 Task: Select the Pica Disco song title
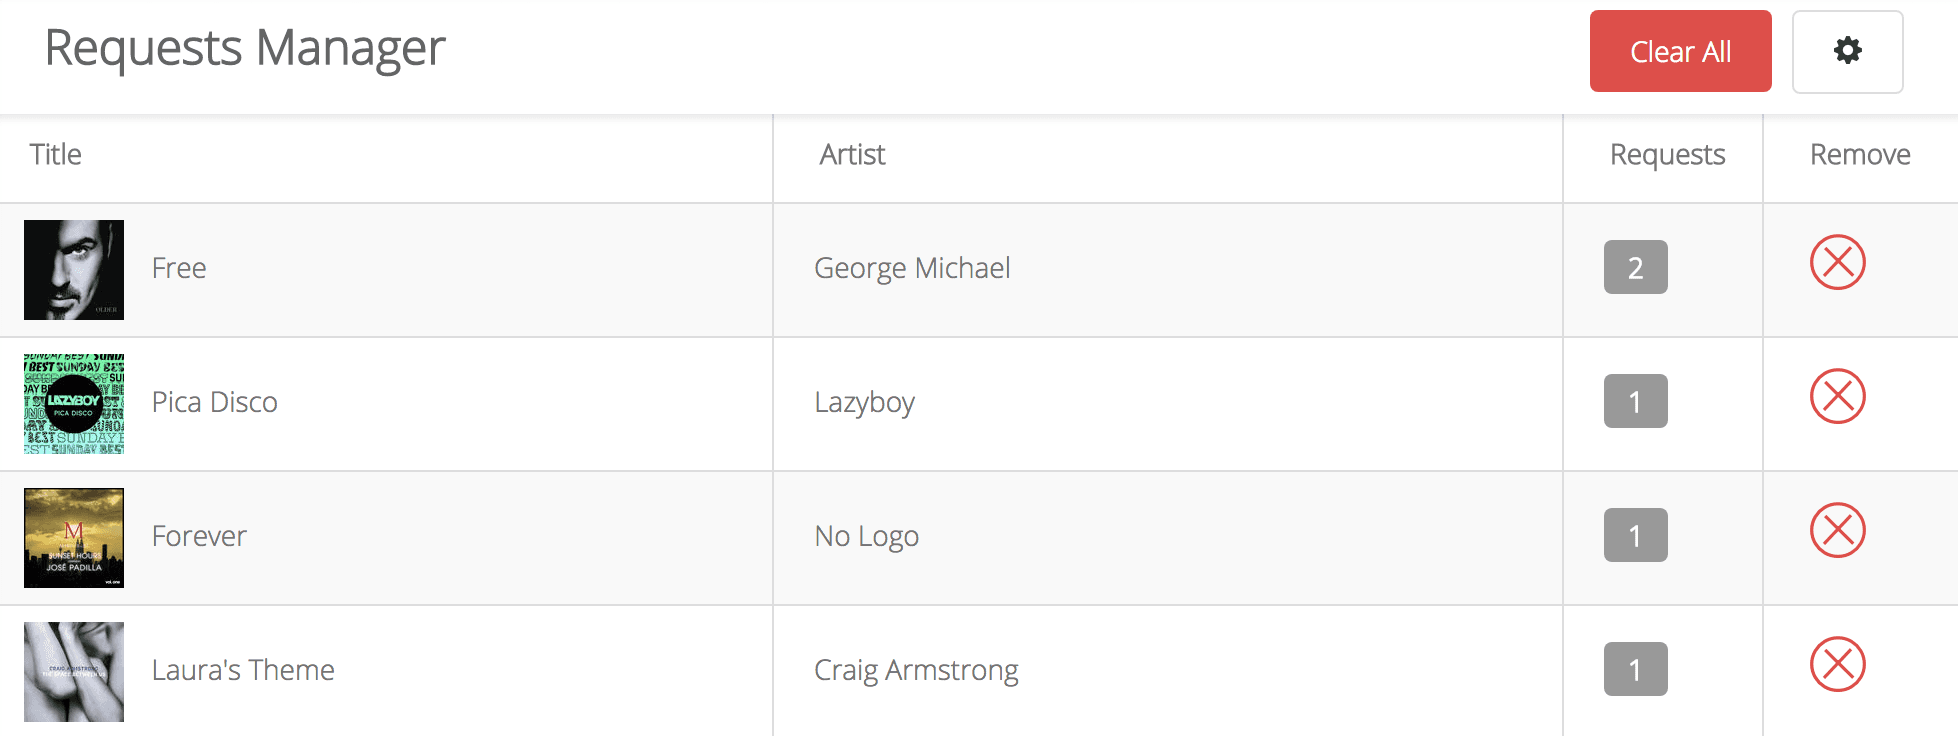(215, 402)
